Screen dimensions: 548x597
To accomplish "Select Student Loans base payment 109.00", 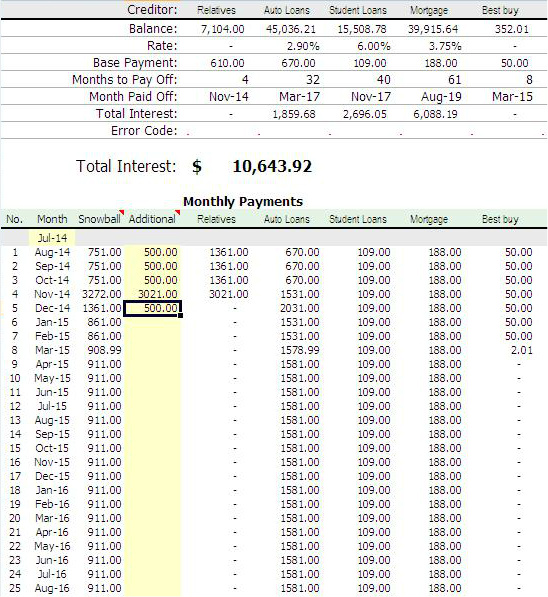I will [x=370, y=63].
